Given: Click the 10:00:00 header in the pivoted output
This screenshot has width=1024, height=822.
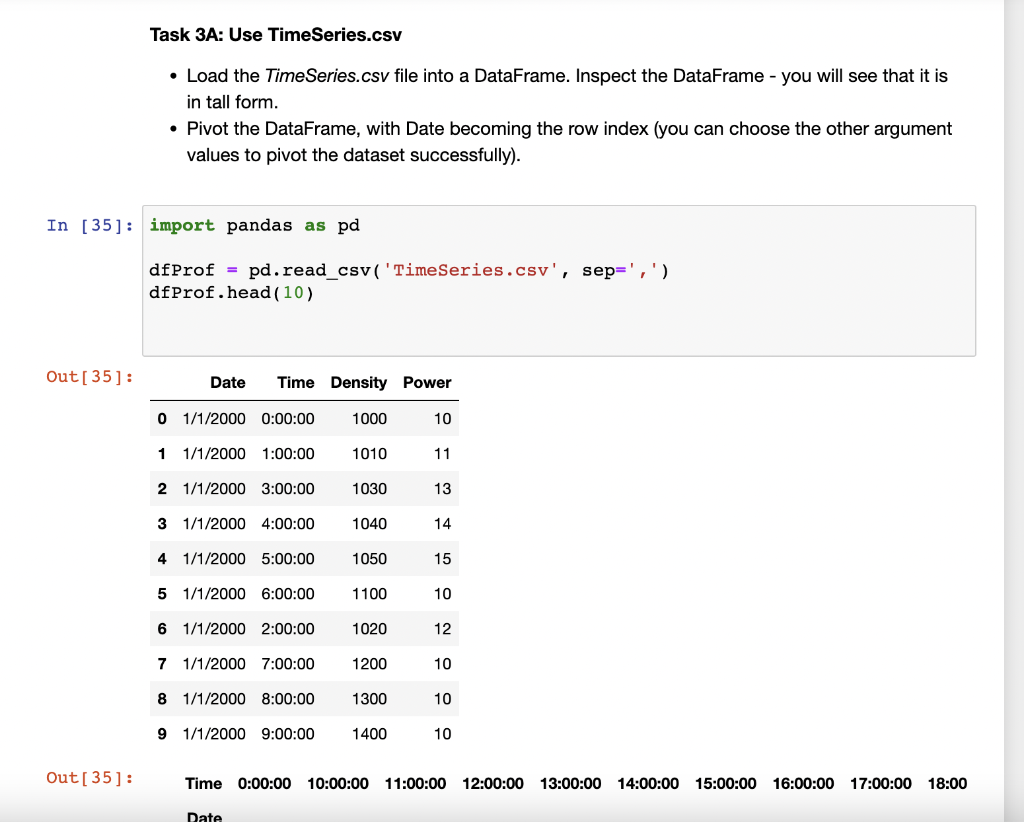Looking at the screenshot, I should tap(338, 784).
